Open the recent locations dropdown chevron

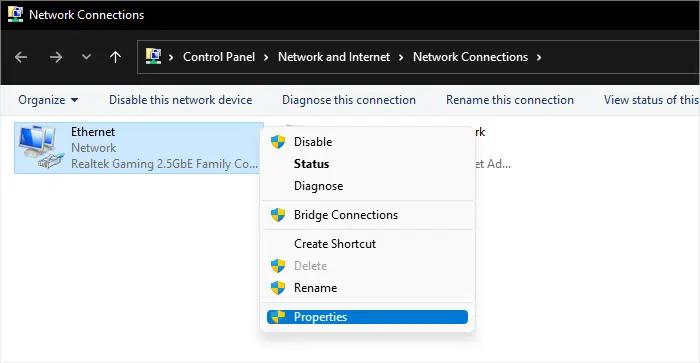click(x=86, y=57)
